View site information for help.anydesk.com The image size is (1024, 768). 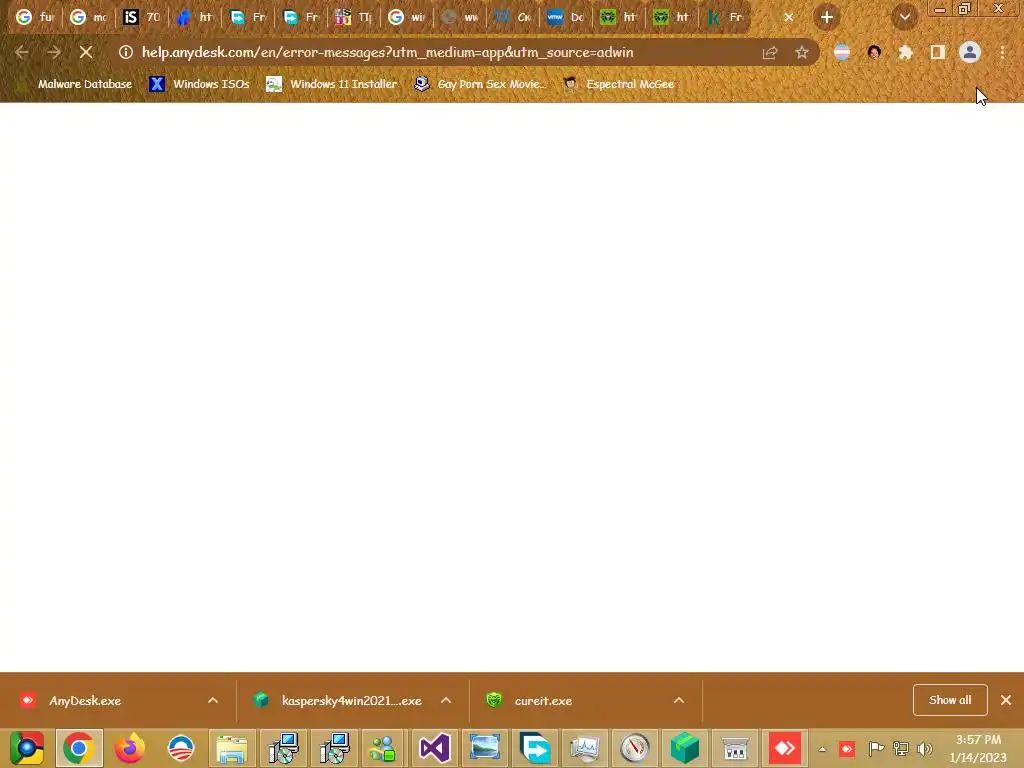(x=125, y=52)
